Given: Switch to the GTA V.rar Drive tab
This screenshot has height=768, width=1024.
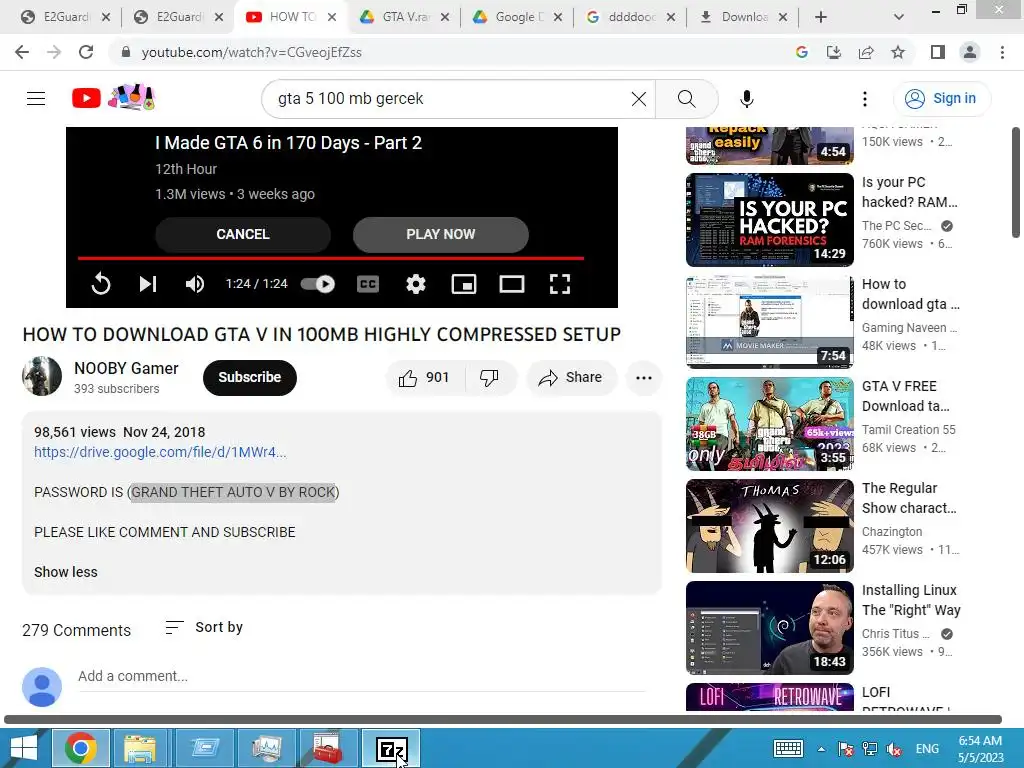Looking at the screenshot, I should click(405, 17).
